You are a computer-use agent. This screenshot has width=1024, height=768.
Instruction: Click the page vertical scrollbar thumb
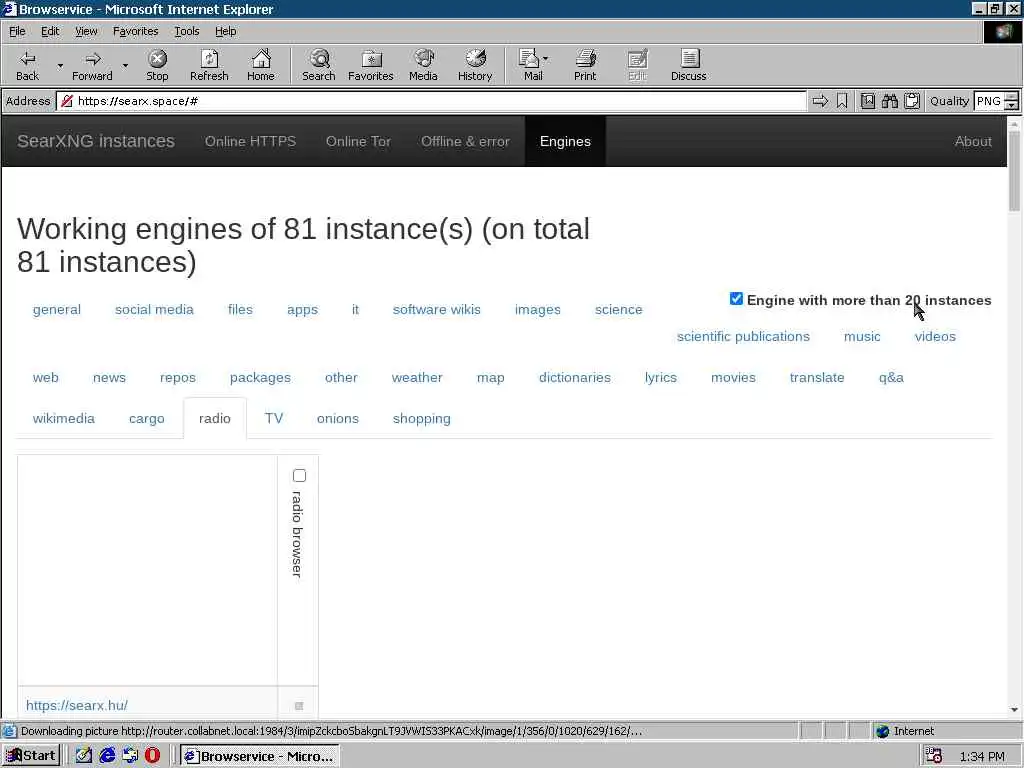1014,170
